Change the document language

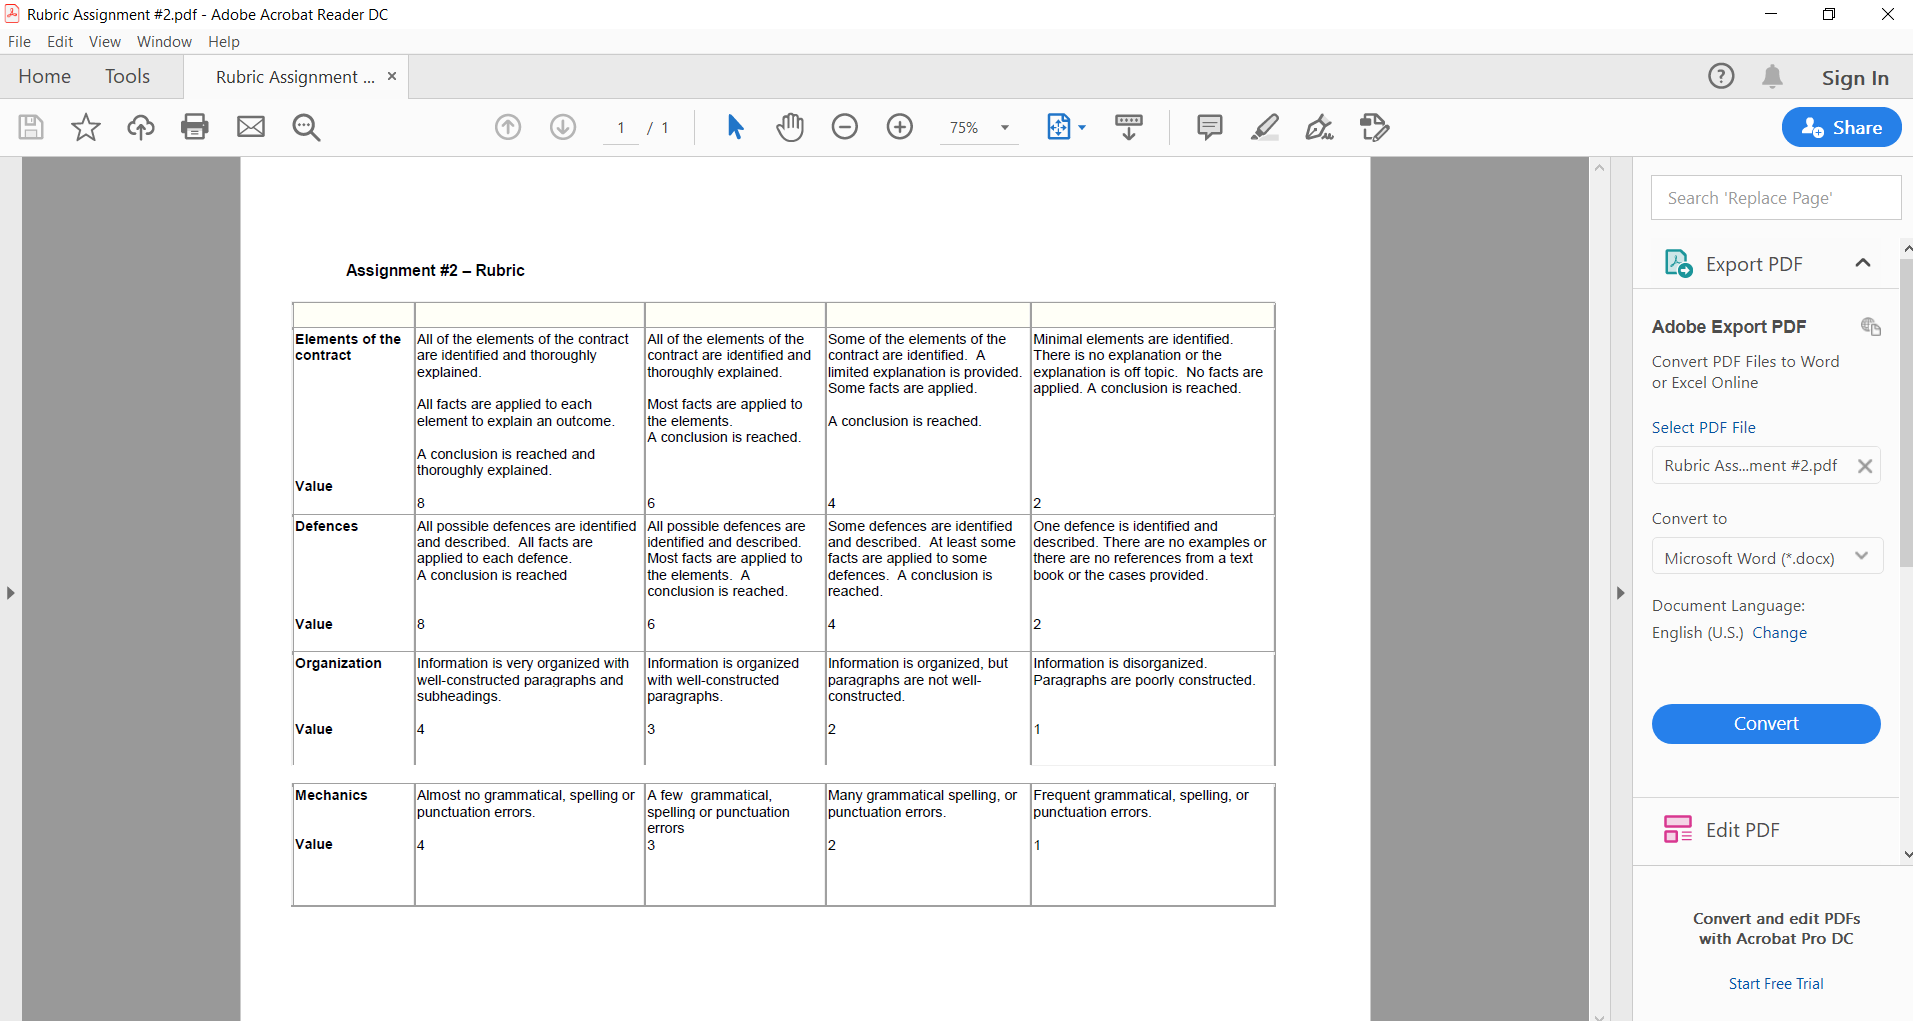(x=1781, y=632)
